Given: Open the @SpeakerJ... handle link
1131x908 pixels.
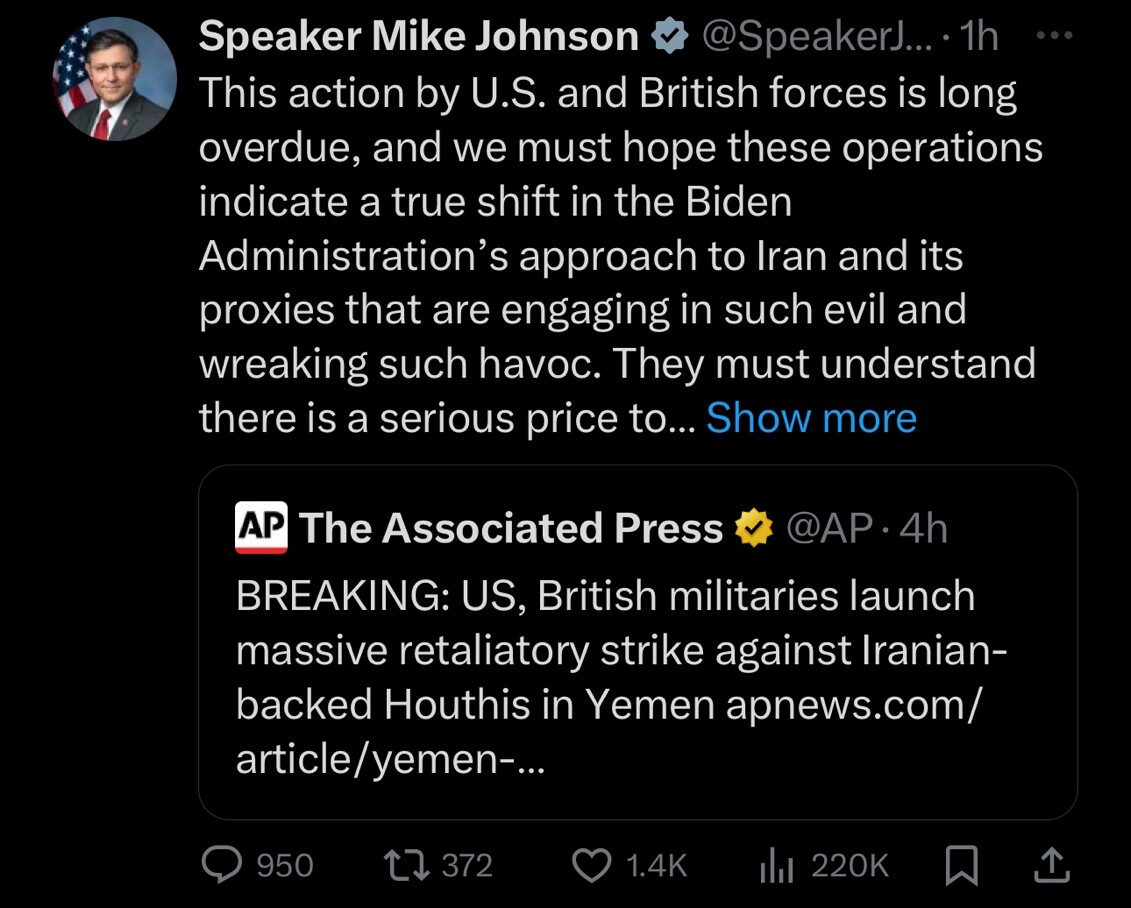Looking at the screenshot, I should (x=815, y=37).
